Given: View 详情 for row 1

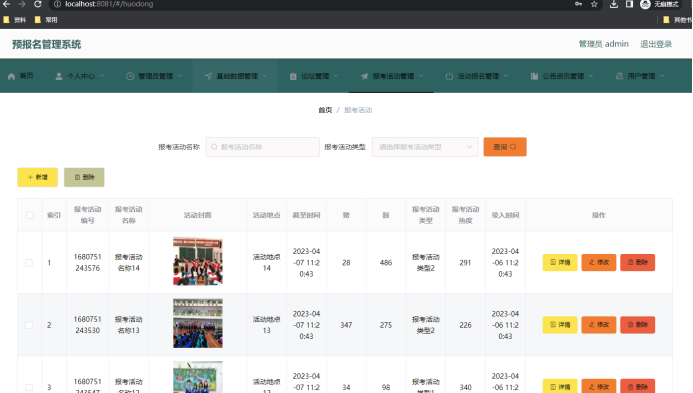Looking at the screenshot, I should click(x=560, y=263).
